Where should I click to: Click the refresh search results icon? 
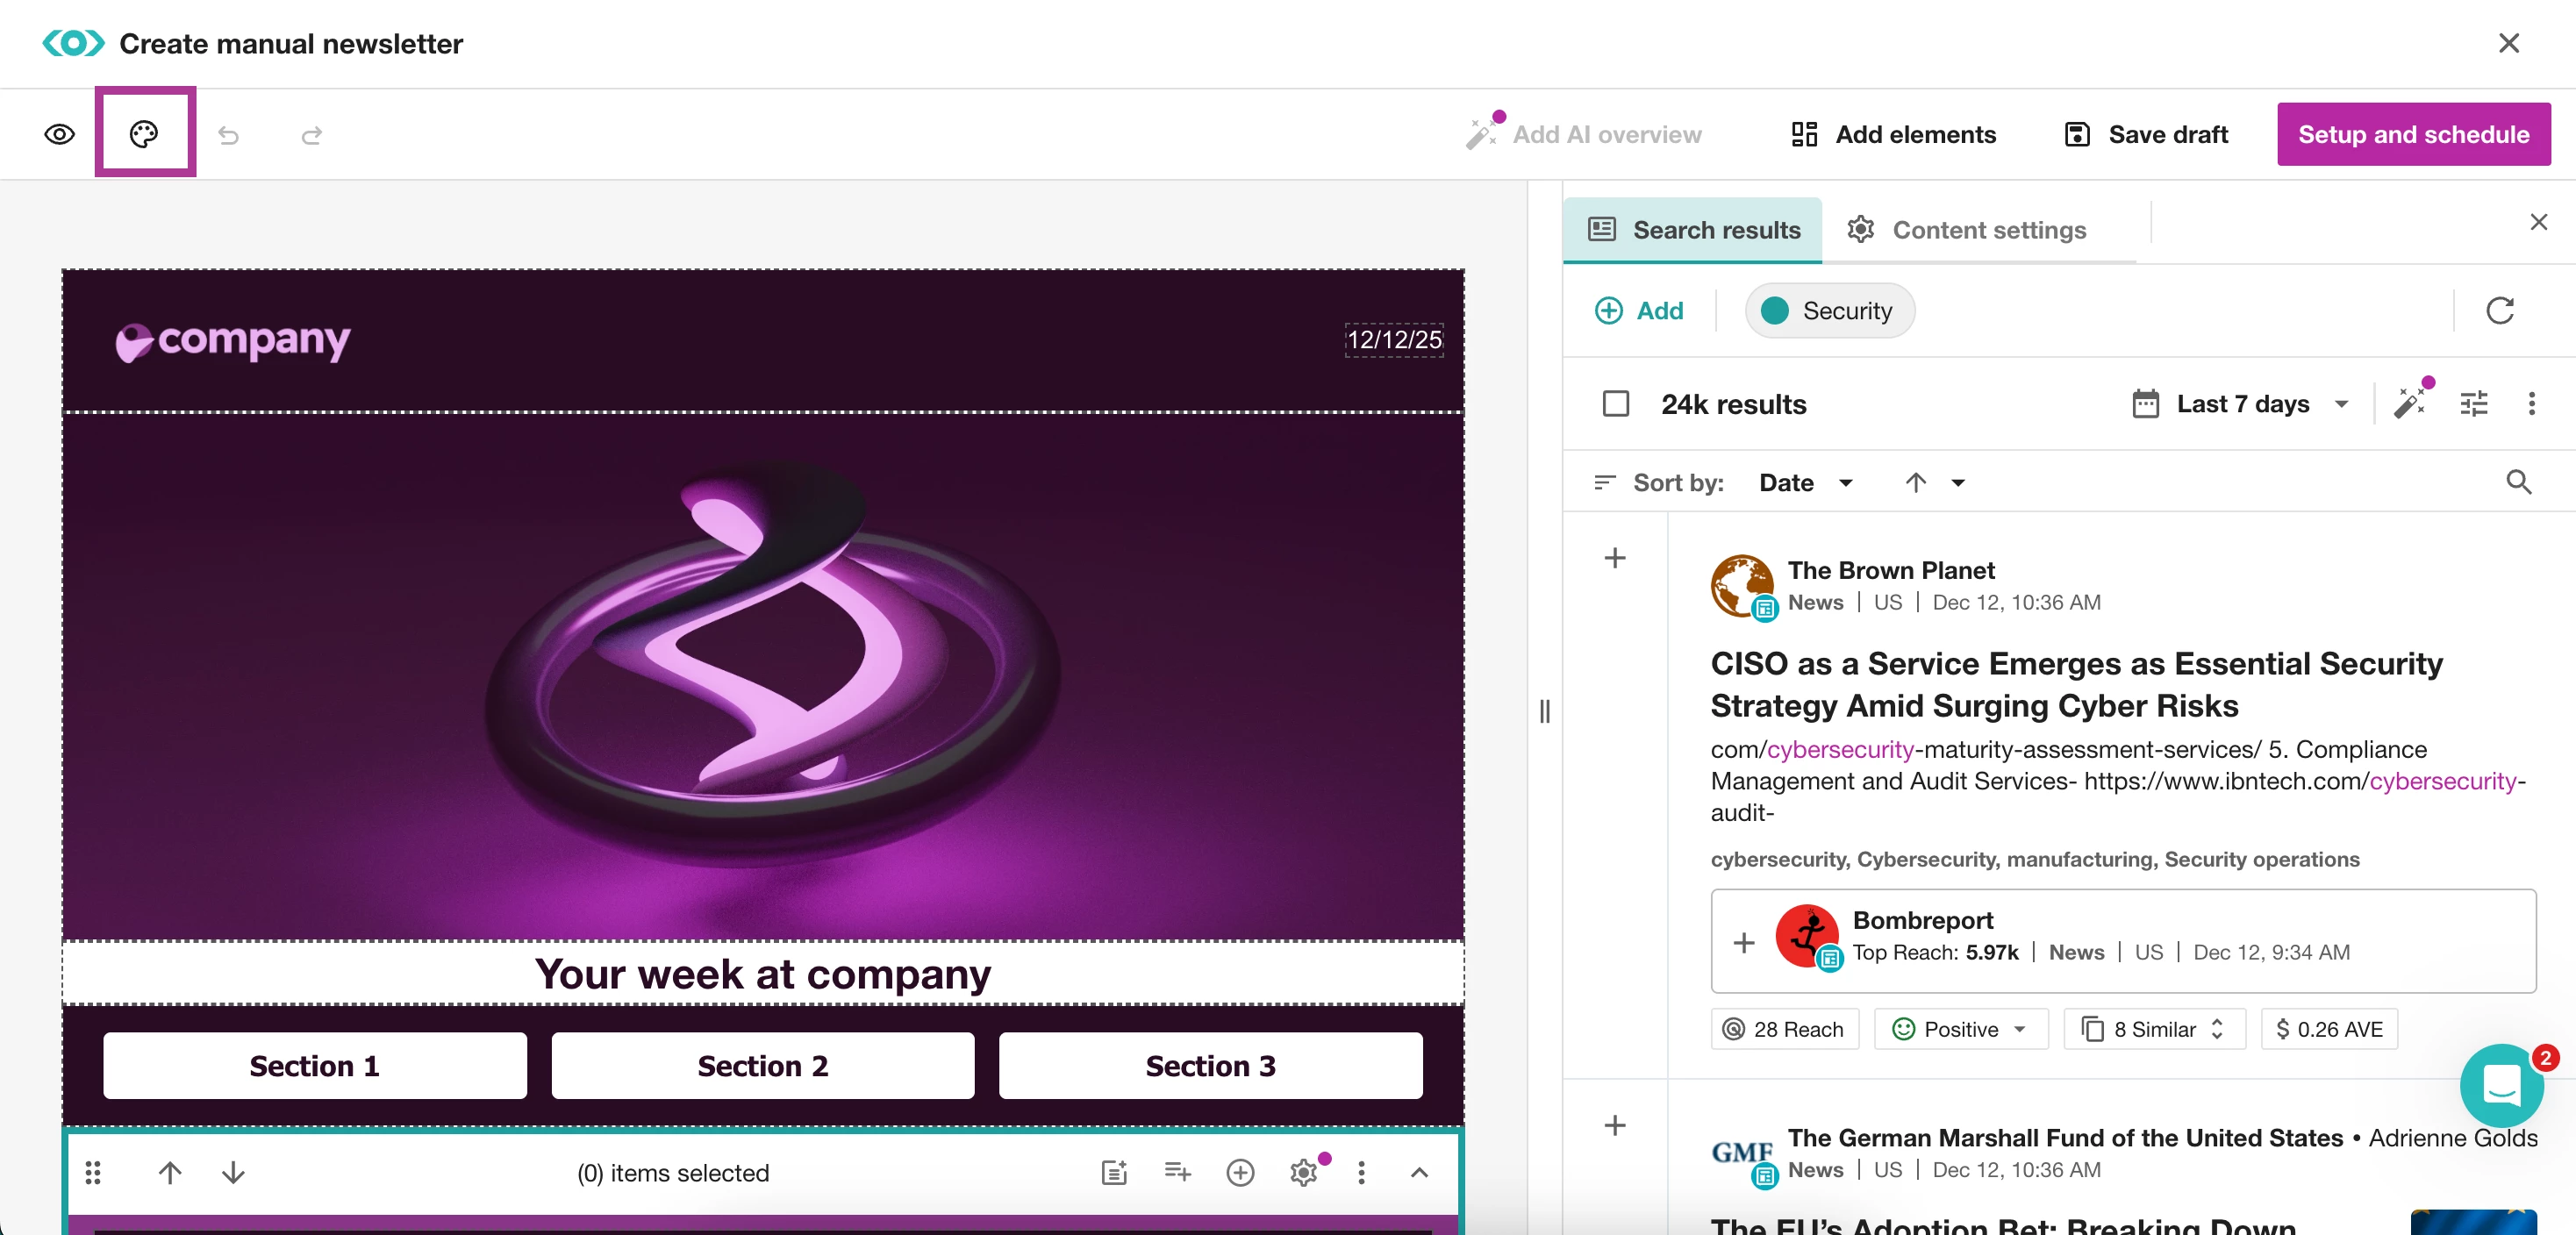click(x=2499, y=311)
